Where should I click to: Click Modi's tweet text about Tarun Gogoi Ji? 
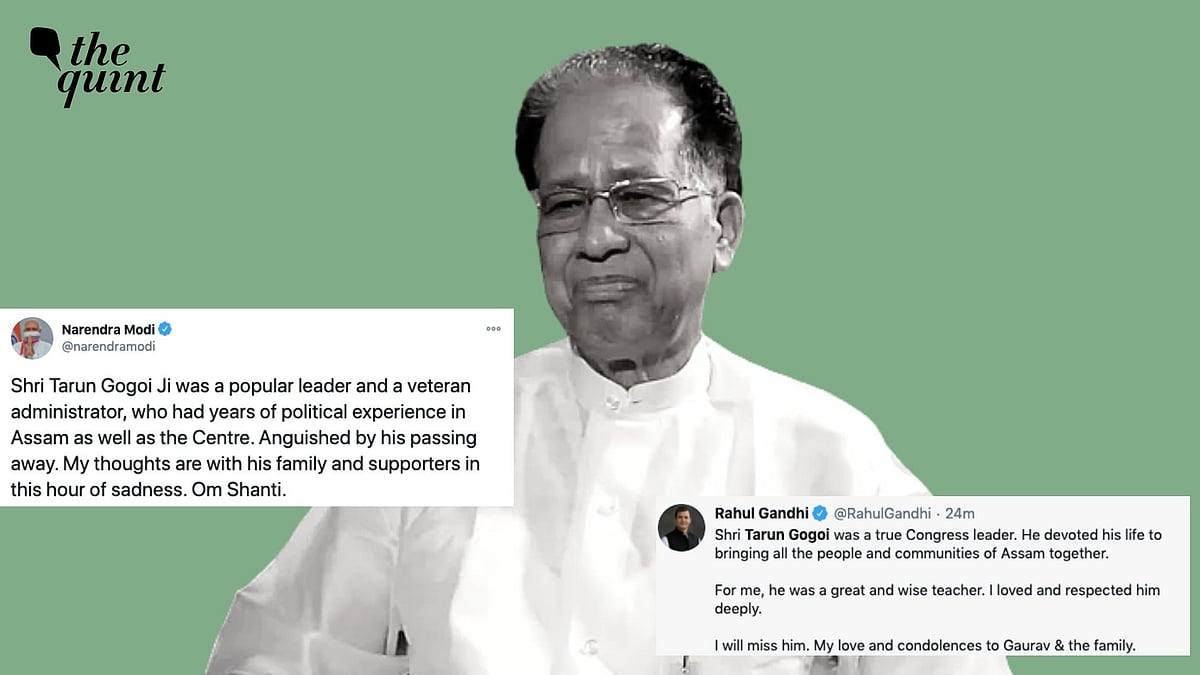click(245, 438)
